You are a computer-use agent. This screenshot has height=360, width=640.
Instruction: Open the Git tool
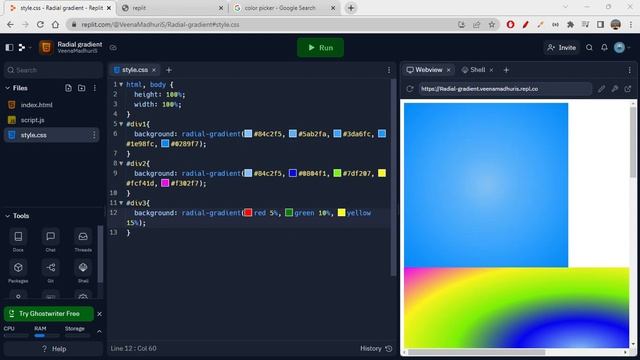(x=51, y=271)
